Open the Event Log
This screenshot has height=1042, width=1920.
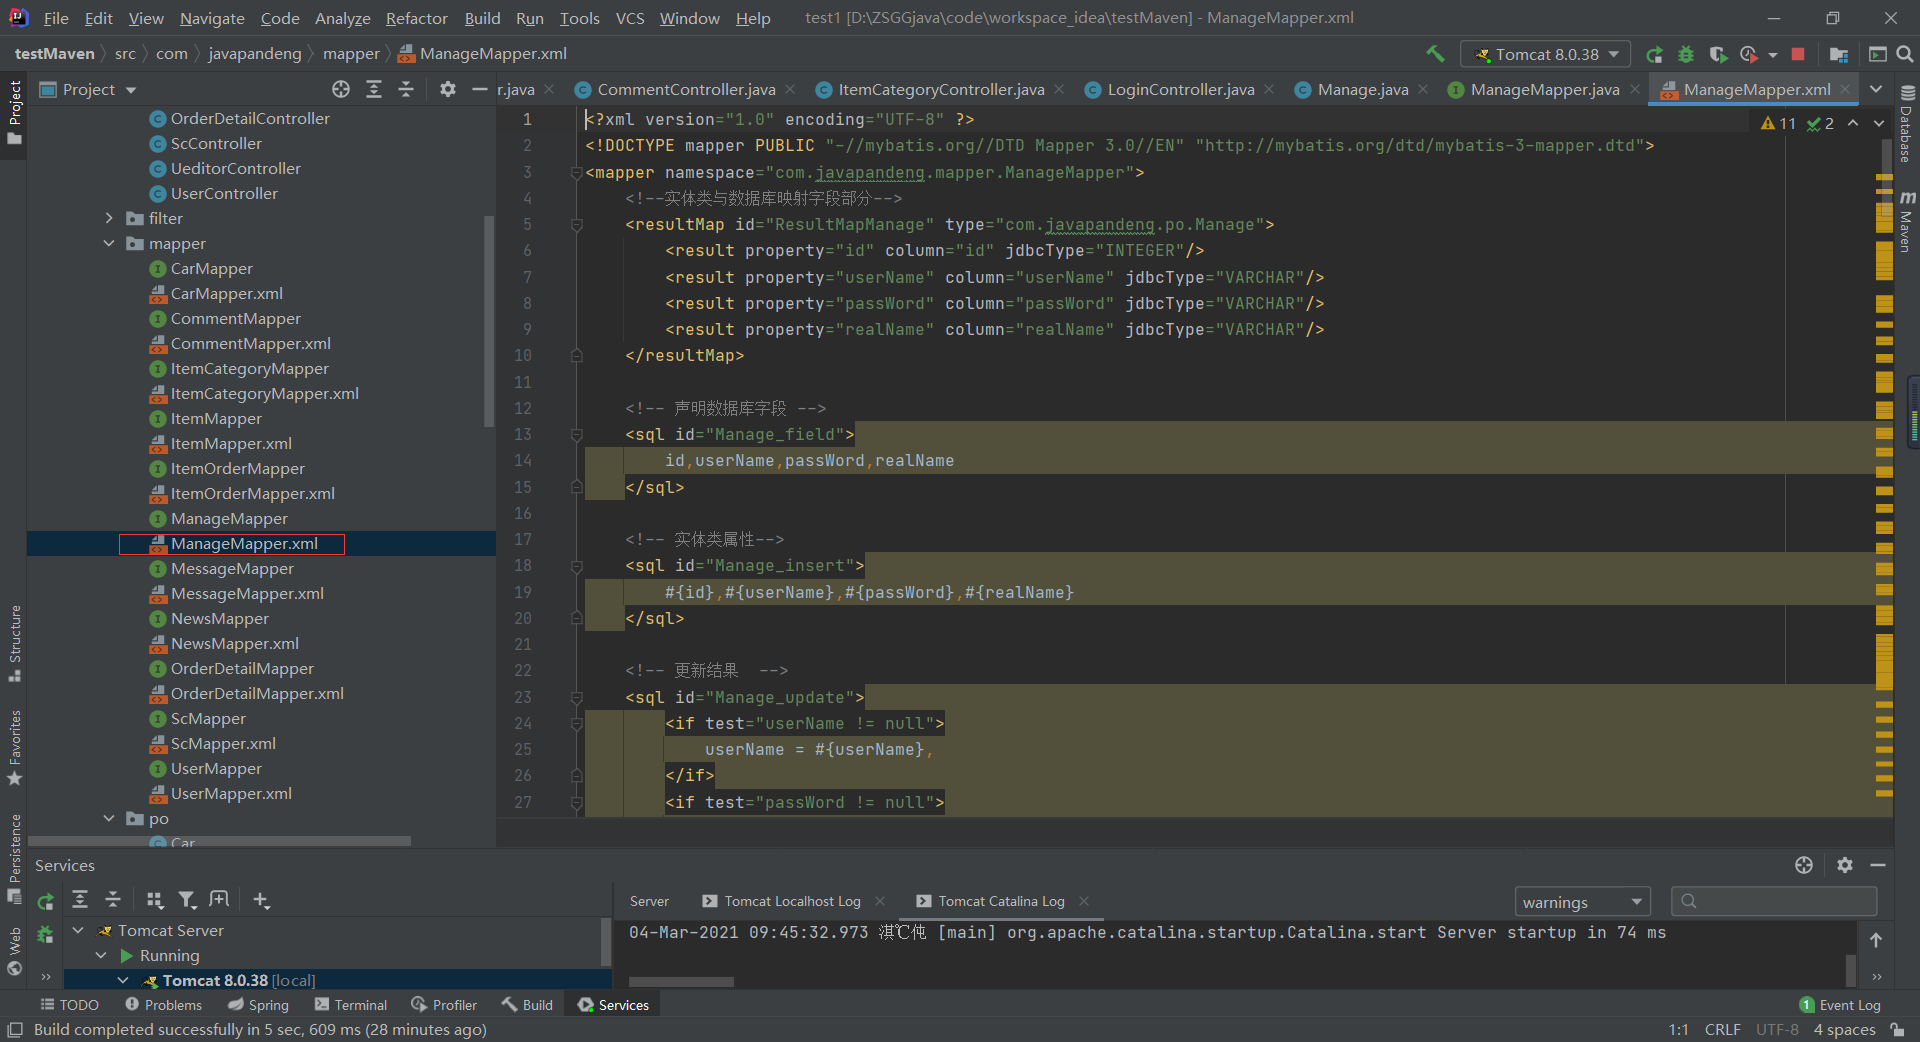coord(1840,1005)
